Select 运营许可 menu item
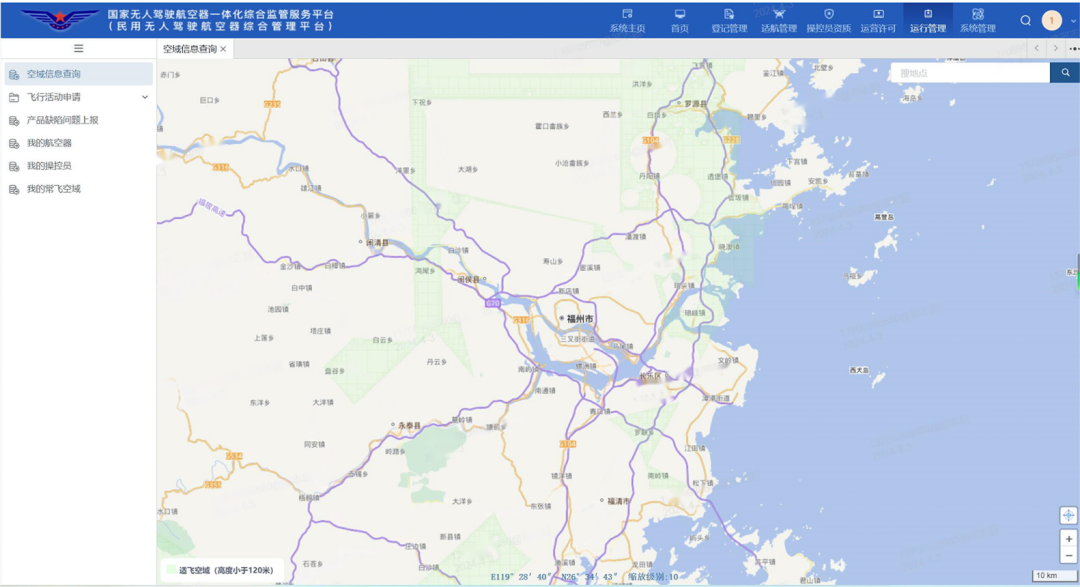The height and width of the screenshot is (587, 1080). pyautogui.click(x=878, y=21)
